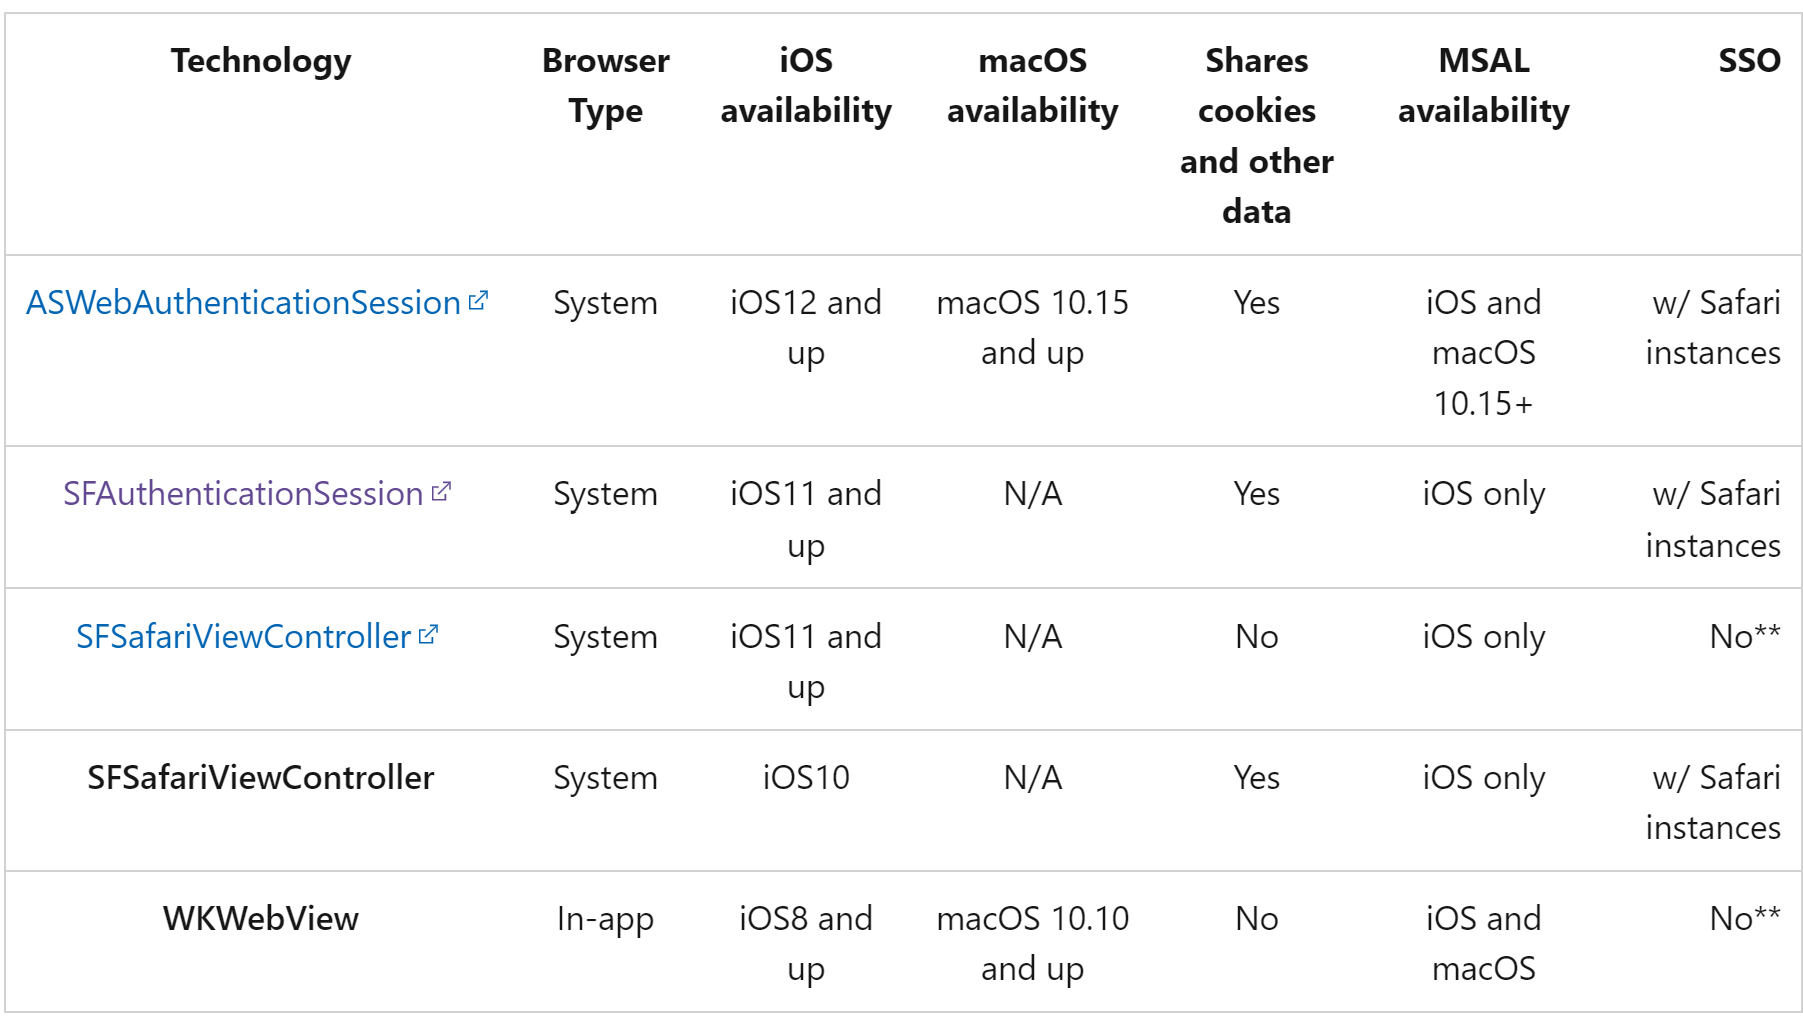
Task: Click the In-app browser type cell
Action: (x=606, y=919)
